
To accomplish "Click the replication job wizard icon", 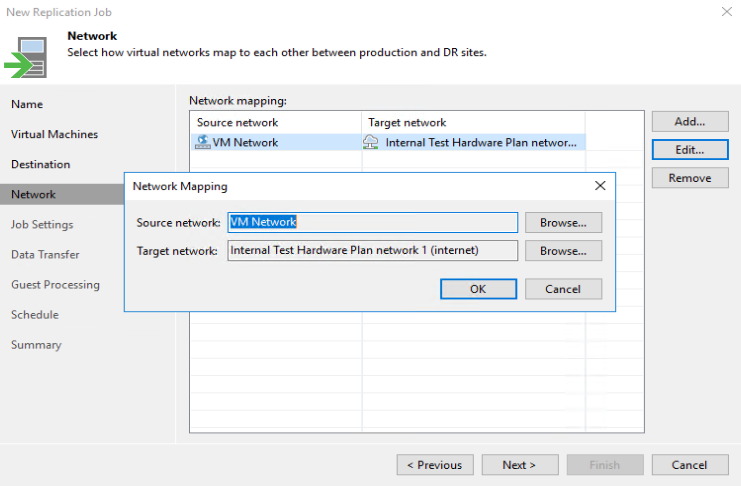I will [26, 57].
